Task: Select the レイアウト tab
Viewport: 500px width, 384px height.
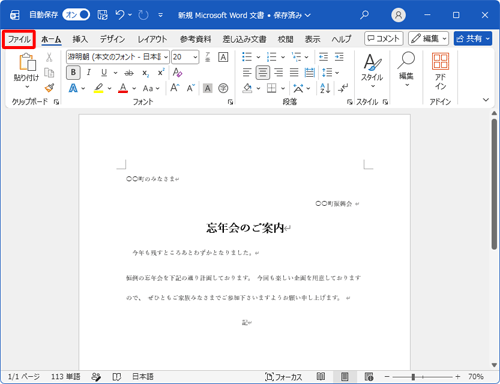Action: (x=152, y=39)
